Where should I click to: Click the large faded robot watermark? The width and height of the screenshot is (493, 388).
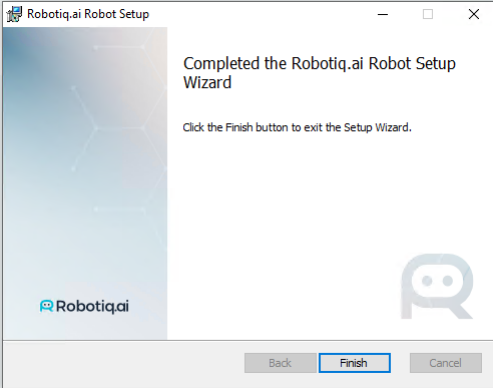pyautogui.click(x=437, y=286)
